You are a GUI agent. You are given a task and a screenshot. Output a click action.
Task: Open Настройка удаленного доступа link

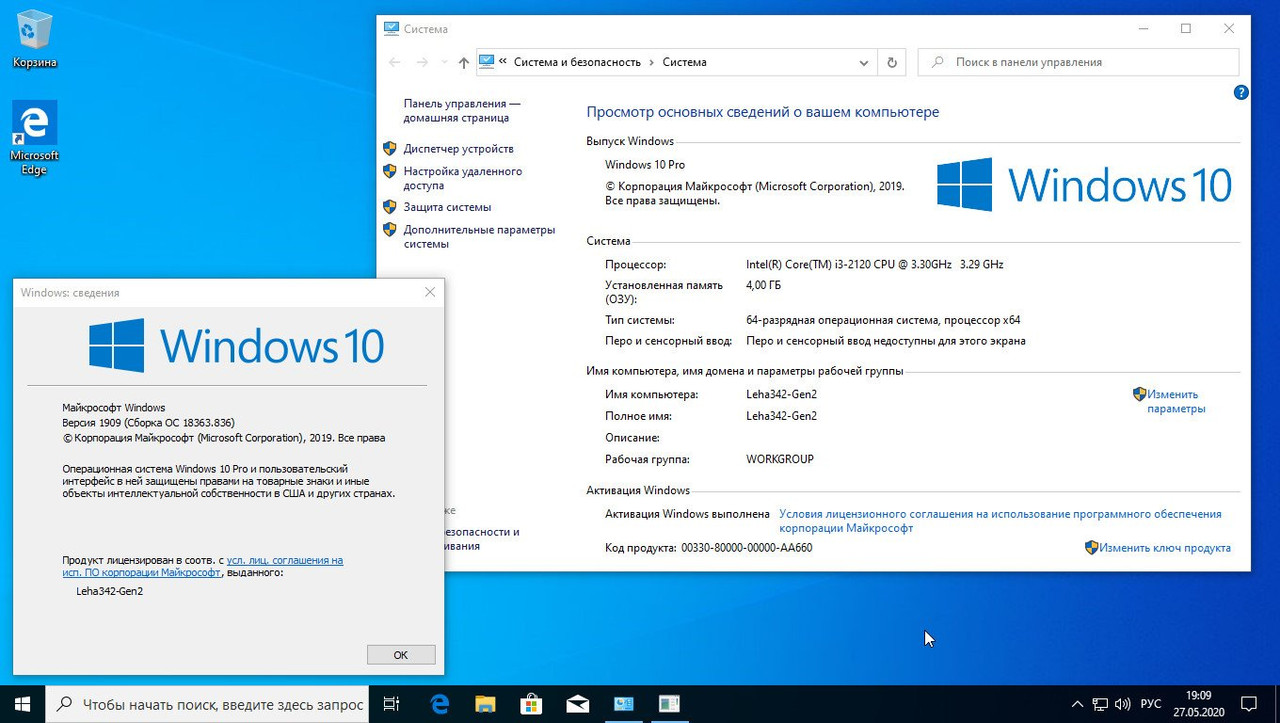point(462,178)
